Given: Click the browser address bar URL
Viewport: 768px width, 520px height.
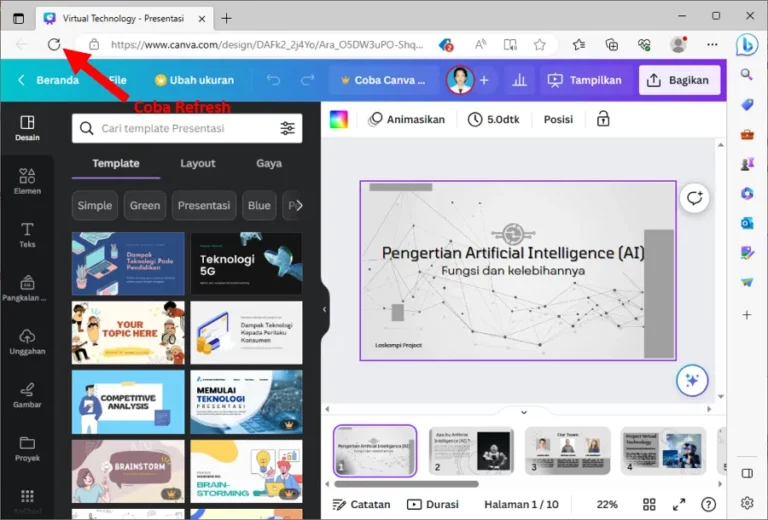Looking at the screenshot, I should point(267,45).
